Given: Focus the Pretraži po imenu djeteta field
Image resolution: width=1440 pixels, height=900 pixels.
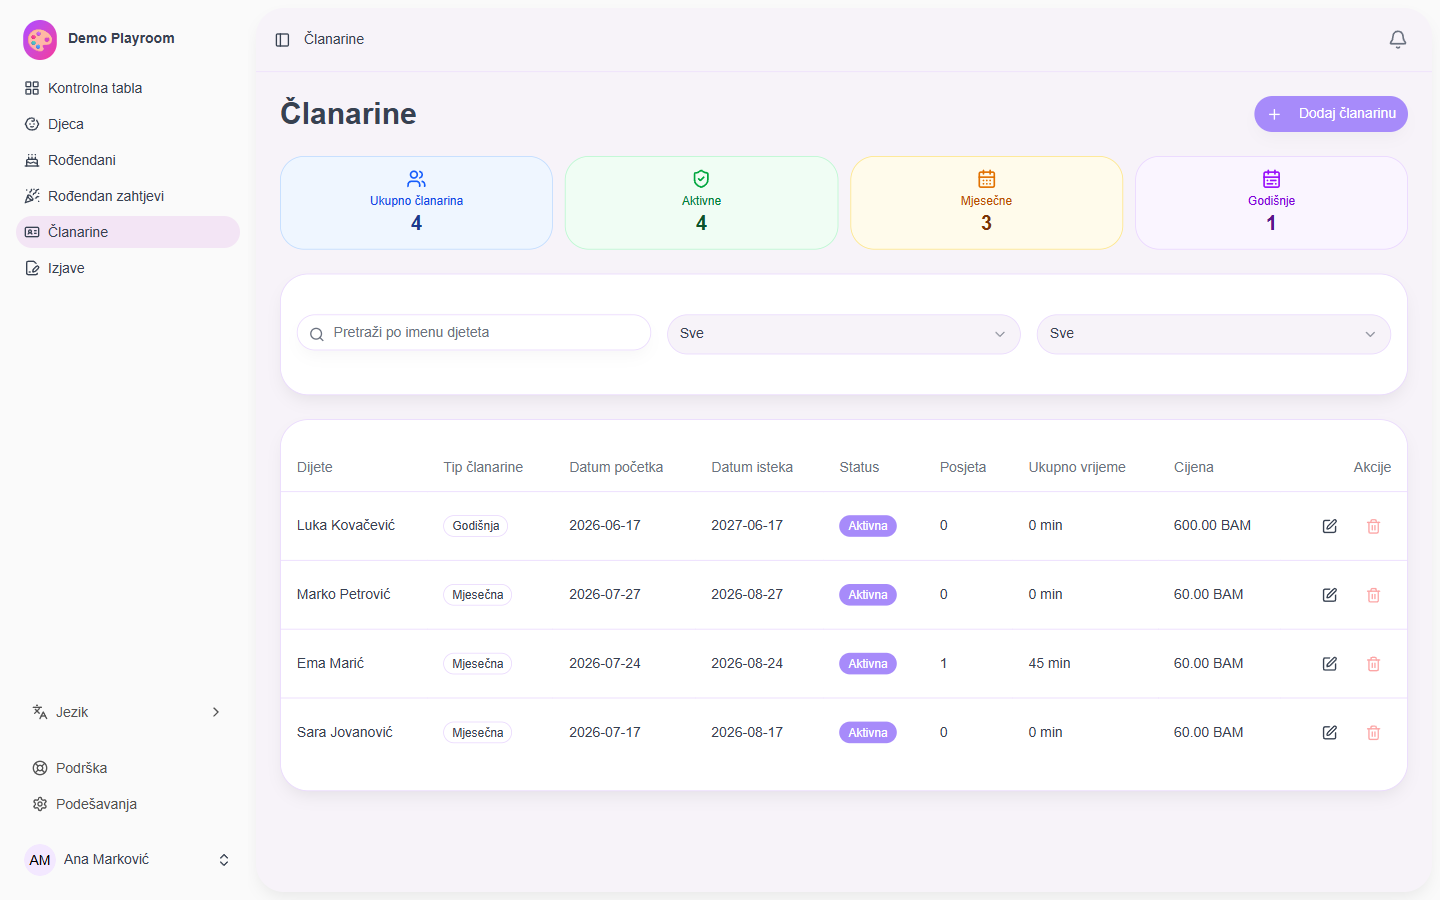Looking at the screenshot, I should [474, 333].
